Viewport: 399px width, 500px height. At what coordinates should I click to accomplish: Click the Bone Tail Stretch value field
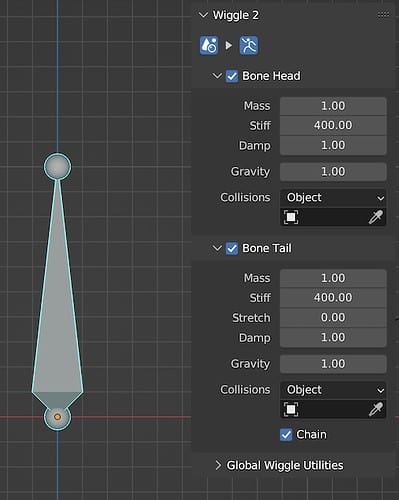[x=333, y=318]
